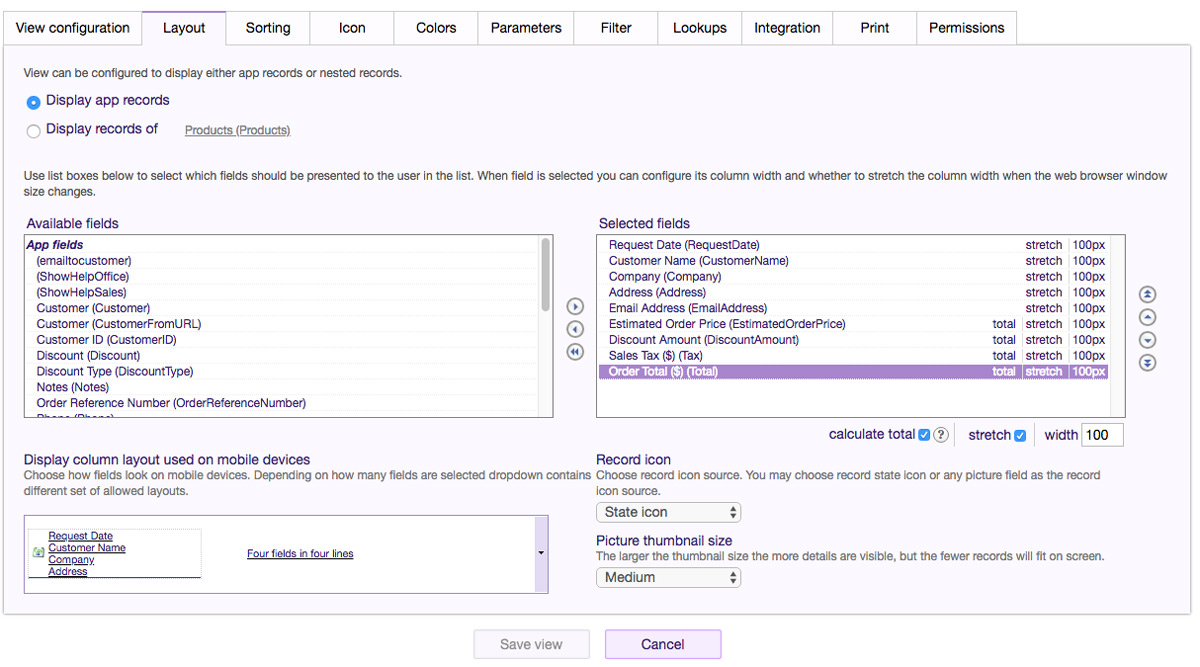Click the Products (Products) link

237,130
